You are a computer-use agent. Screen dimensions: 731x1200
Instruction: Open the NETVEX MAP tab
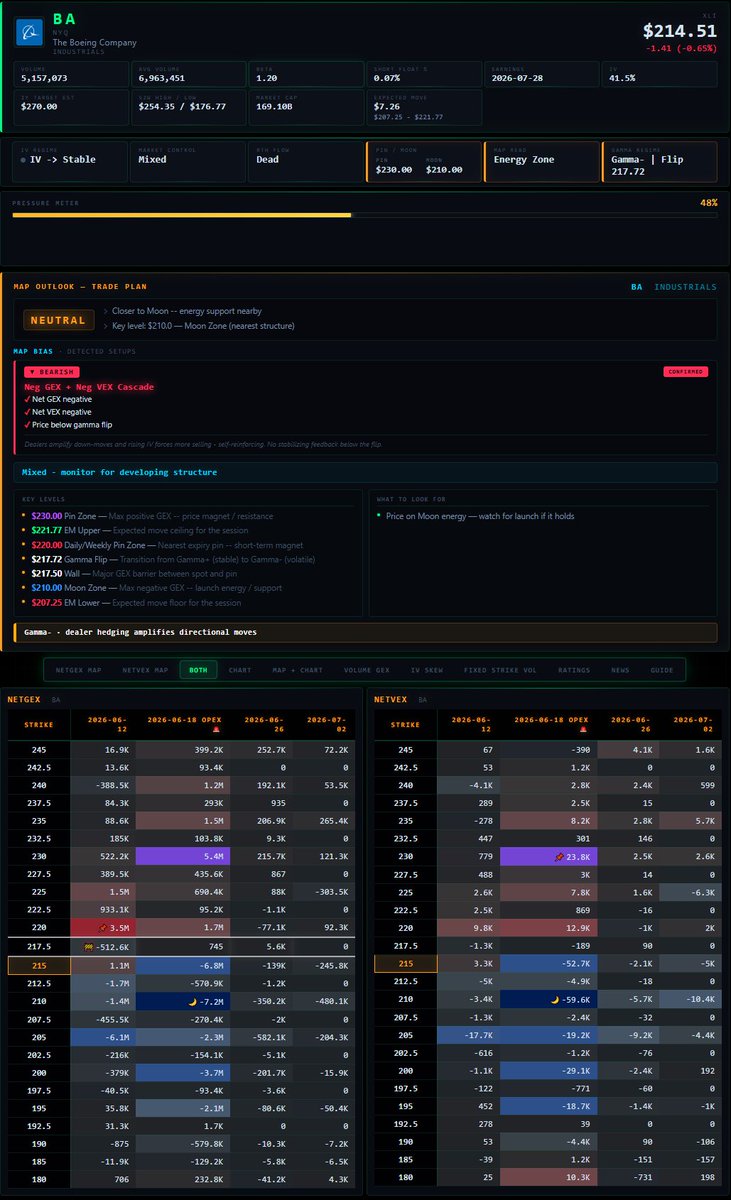(145, 670)
